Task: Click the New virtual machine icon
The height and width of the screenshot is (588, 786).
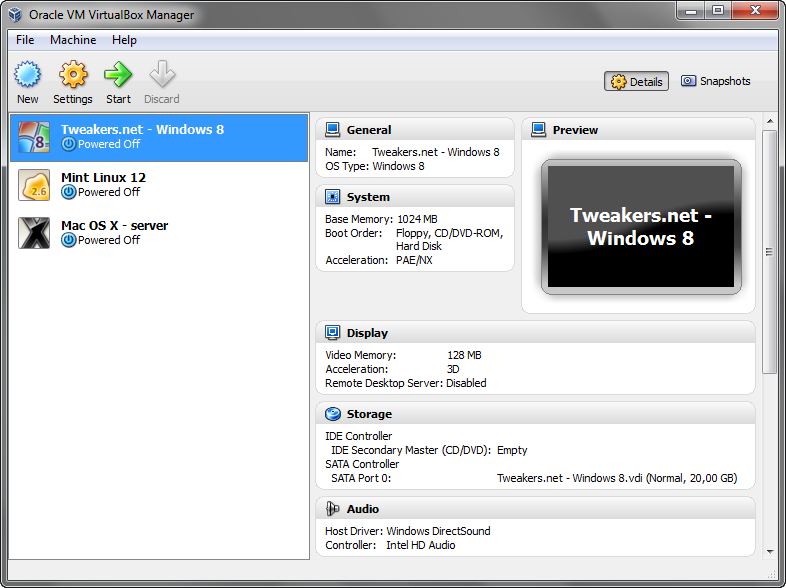Action: [x=27, y=74]
